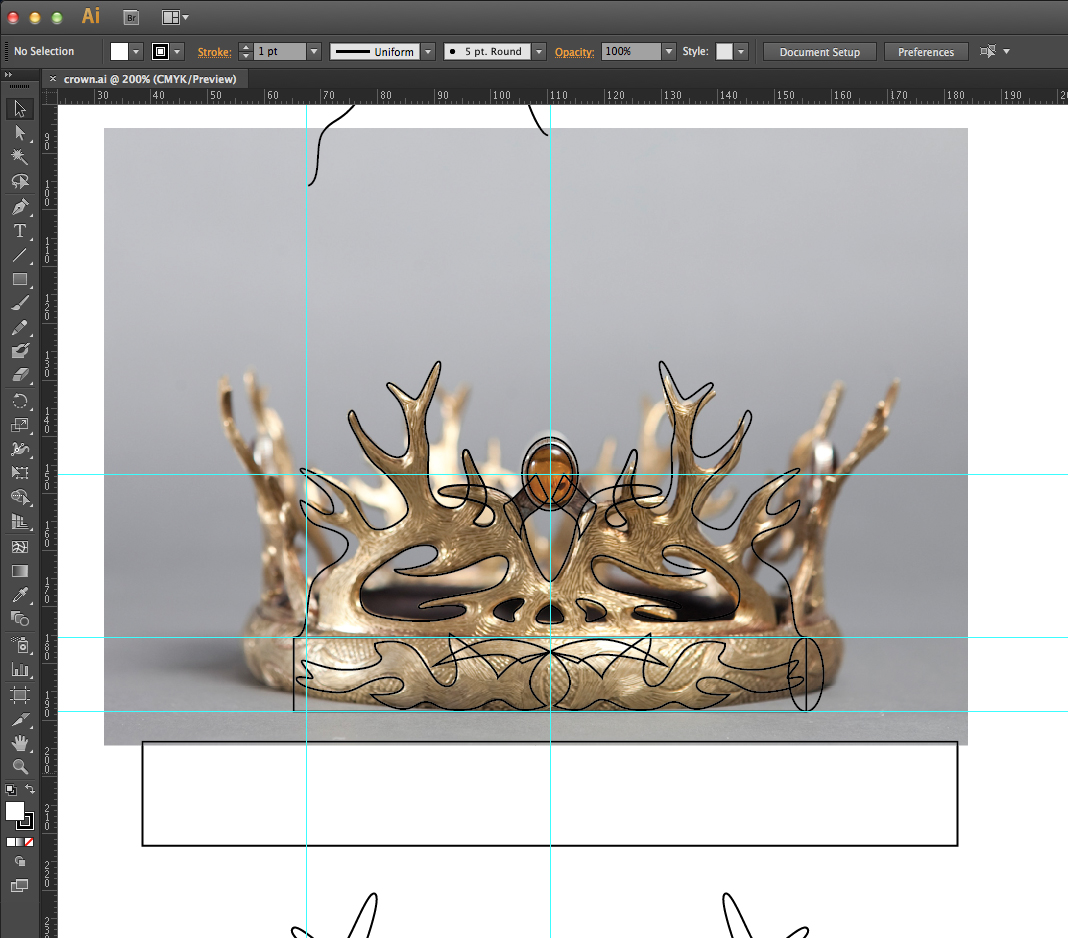Viewport: 1068px width, 938px height.
Task: Click the stroke weight field showing 1 pt
Action: 280,52
